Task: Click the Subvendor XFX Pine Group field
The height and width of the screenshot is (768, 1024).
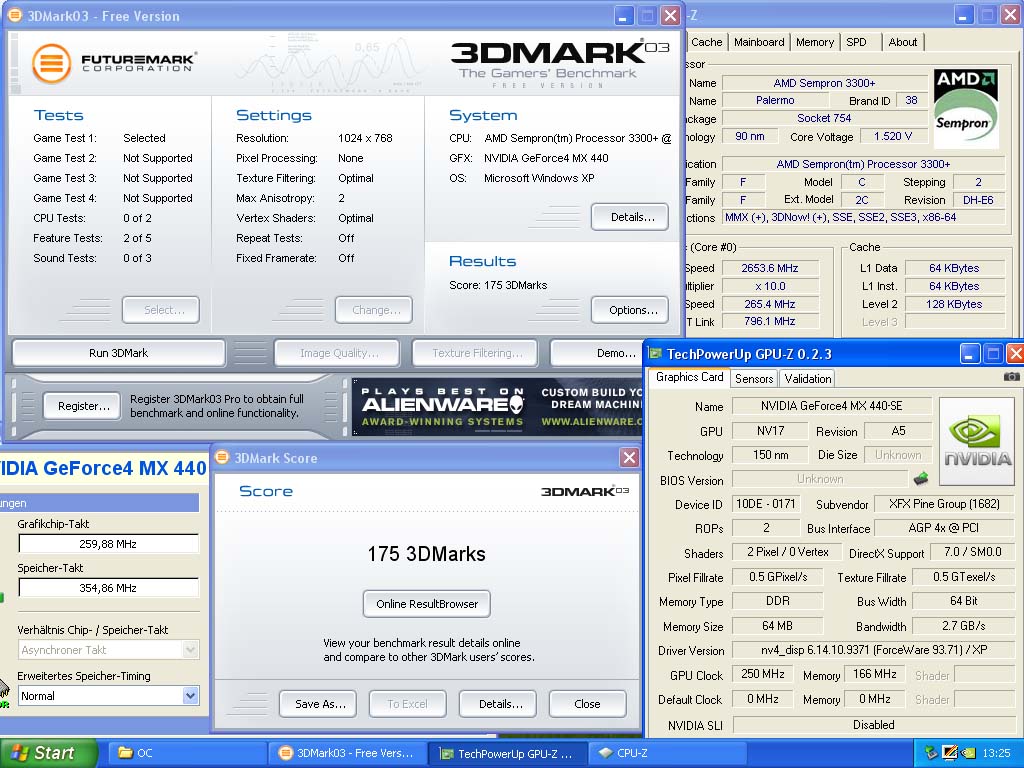Action: (944, 504)
